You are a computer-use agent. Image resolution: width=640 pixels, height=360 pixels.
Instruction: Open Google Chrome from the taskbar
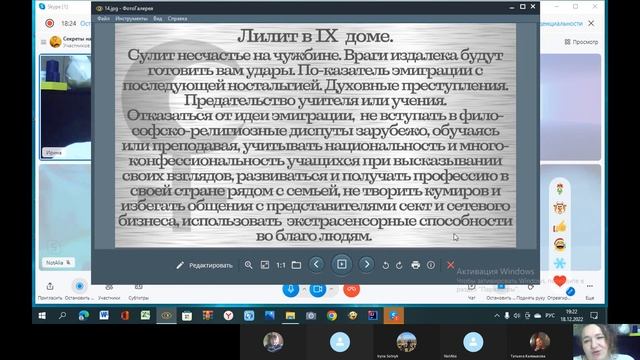tap(331, 316)
